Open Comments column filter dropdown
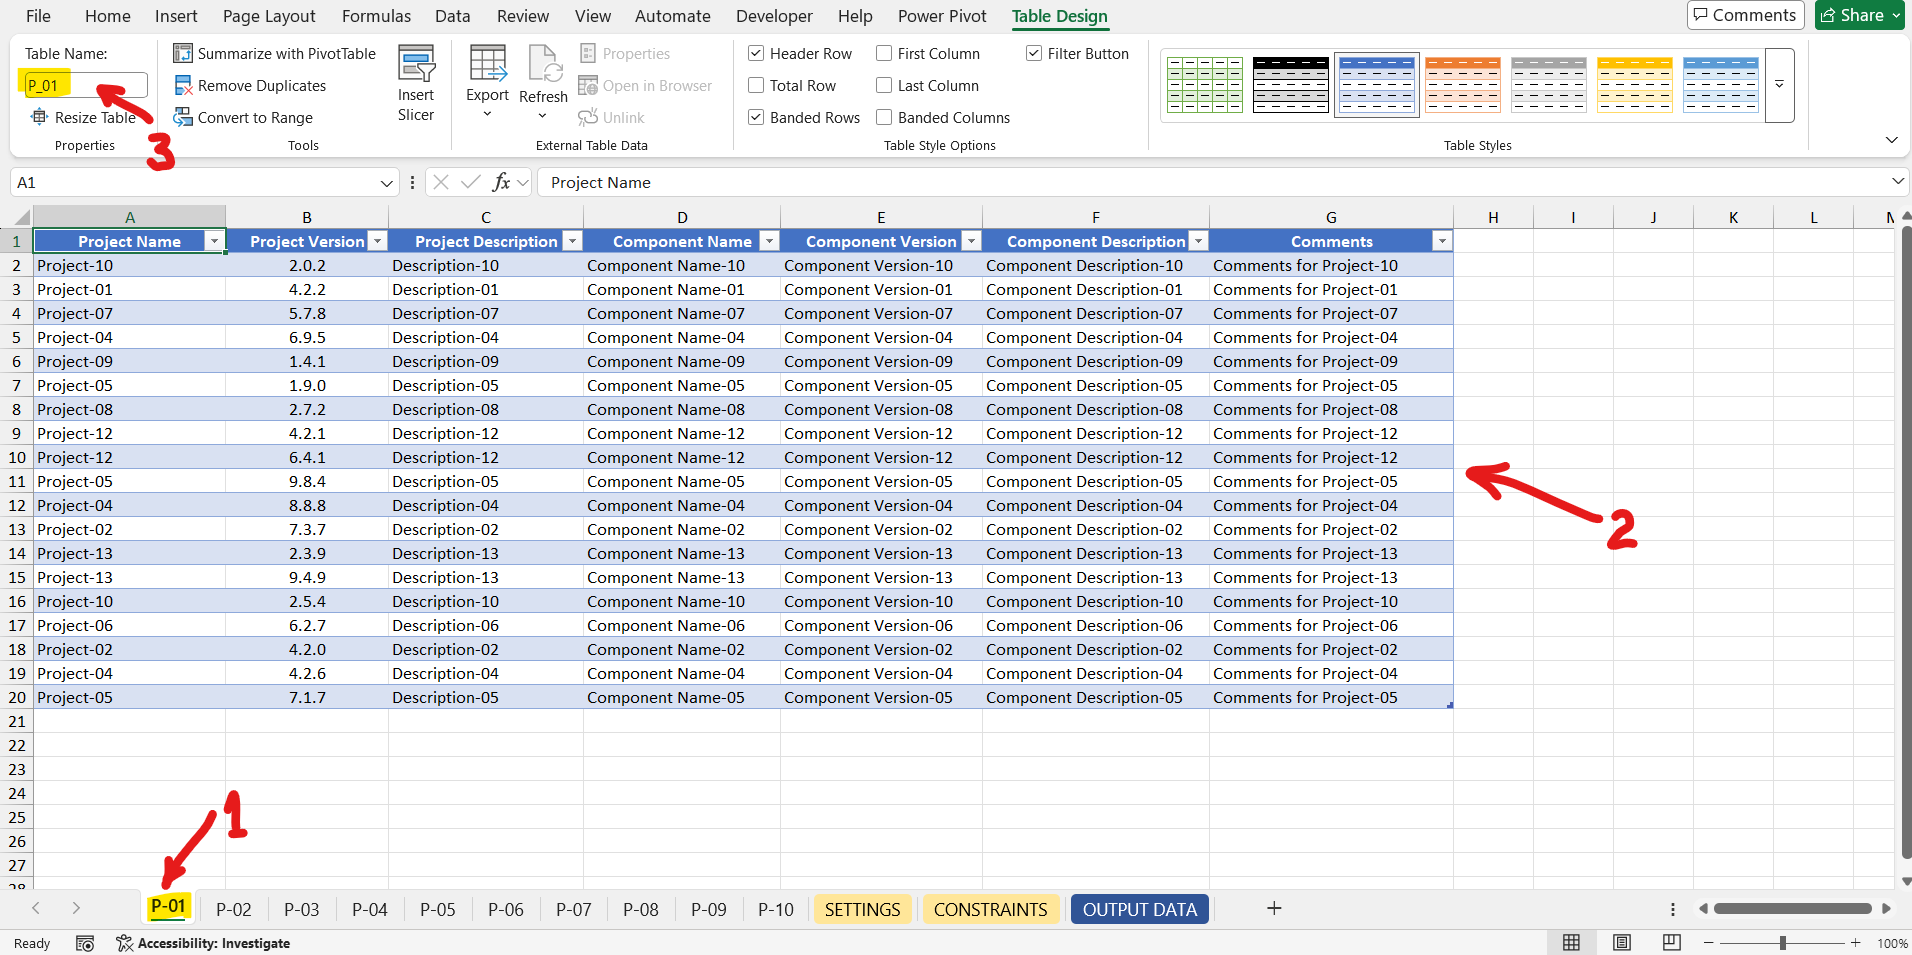This screenshot has height=955, width=1912. point(1442,241)
